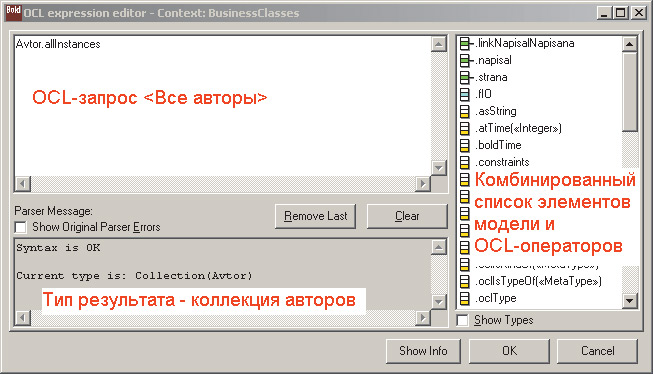Pick the .strana green link icon
This screenshot has height=374, width=653.
click(x=466, y=77)
